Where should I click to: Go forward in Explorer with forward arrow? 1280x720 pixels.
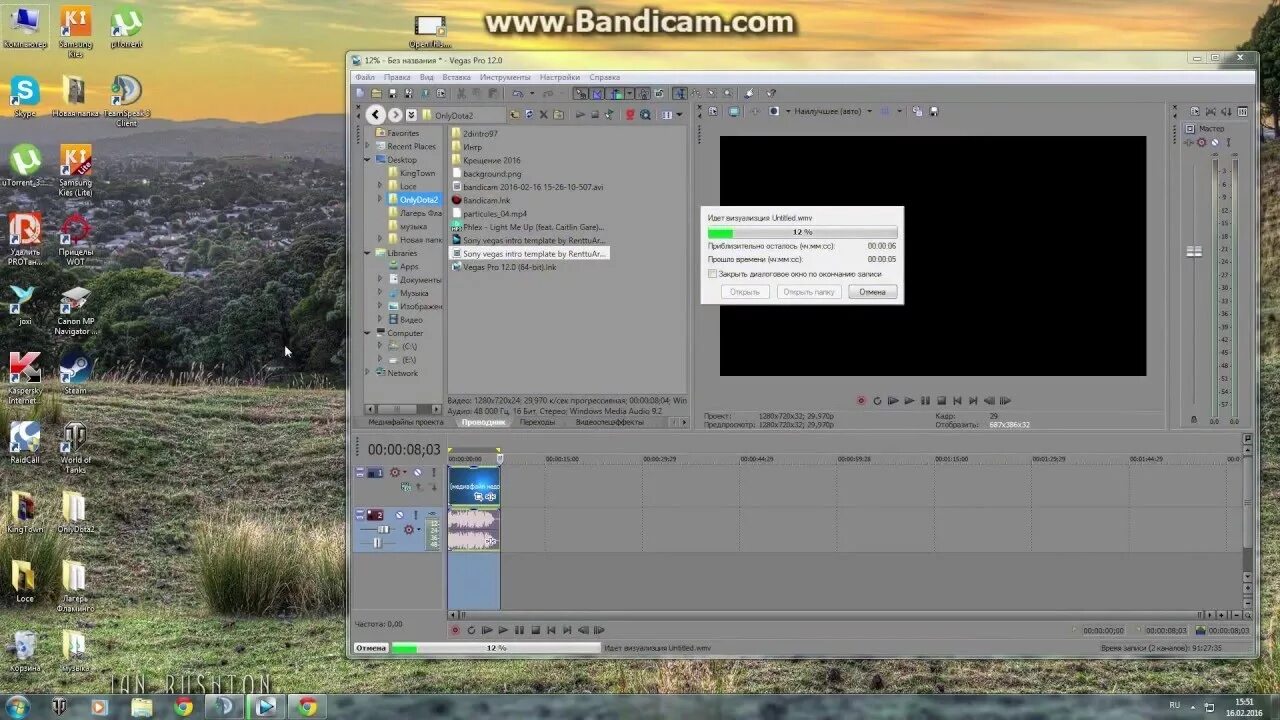(x=395, y=115)
